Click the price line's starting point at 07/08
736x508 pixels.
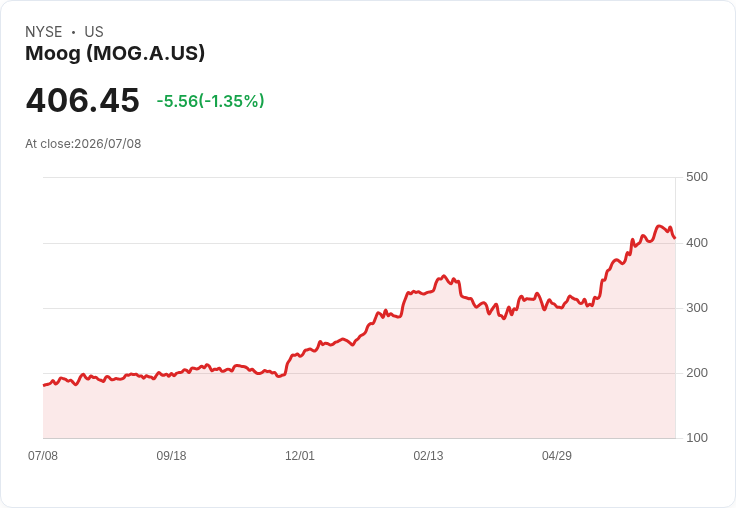[44, 385]
